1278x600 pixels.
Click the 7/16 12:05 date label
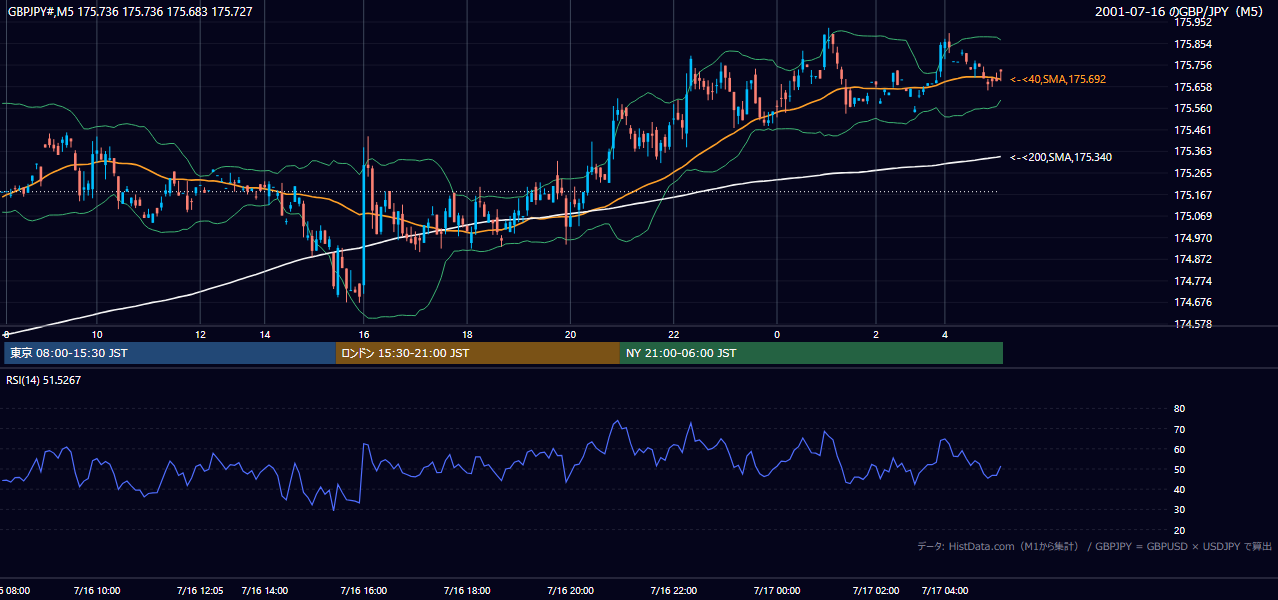coord(200,591)
